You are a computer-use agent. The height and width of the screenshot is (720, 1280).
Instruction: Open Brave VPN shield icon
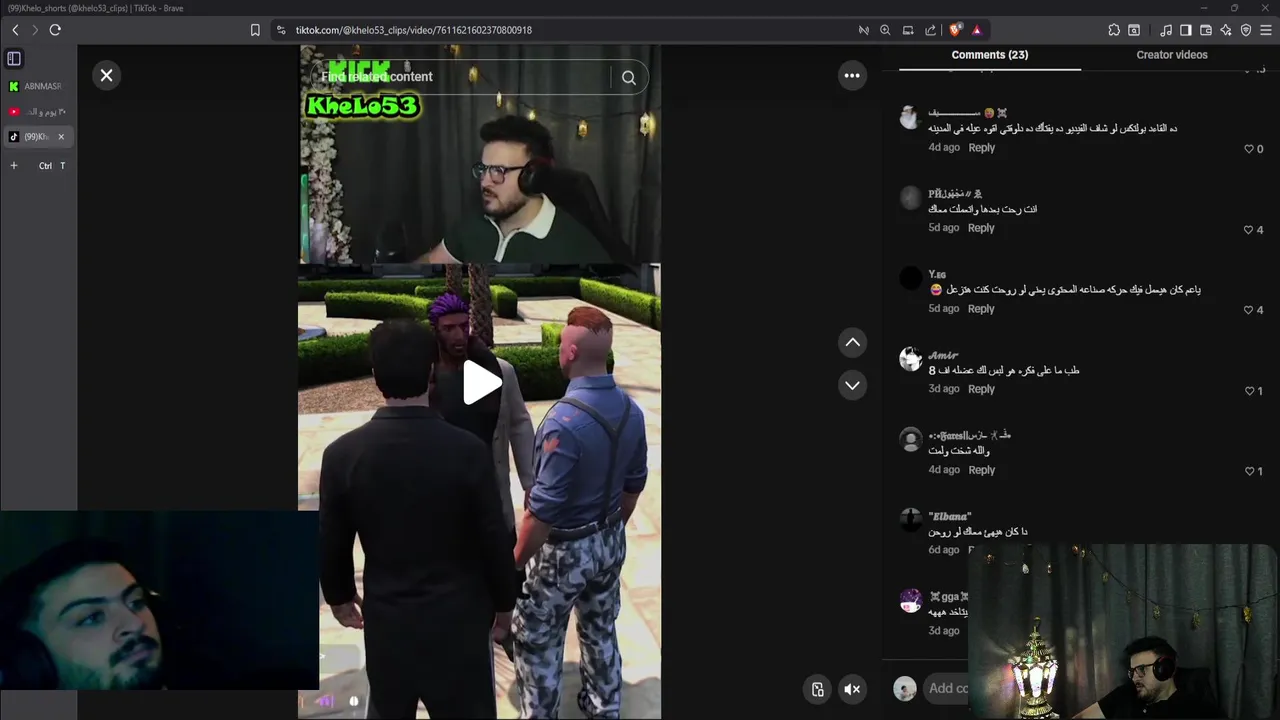click(x=1246, y=30)
